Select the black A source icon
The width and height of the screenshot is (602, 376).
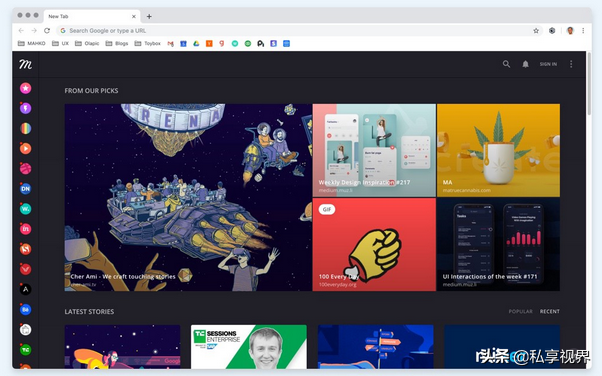(x=26, y=289)
